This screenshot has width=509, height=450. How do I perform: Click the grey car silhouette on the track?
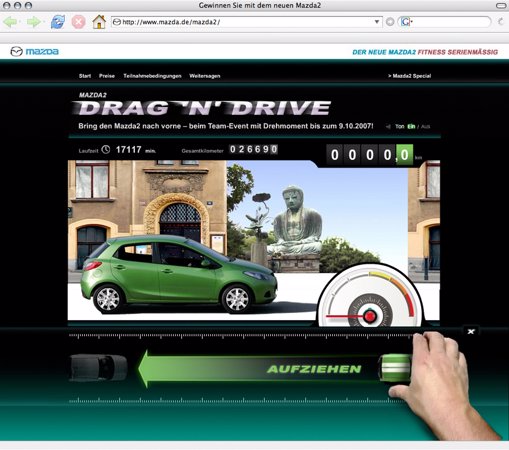(98, 368)
